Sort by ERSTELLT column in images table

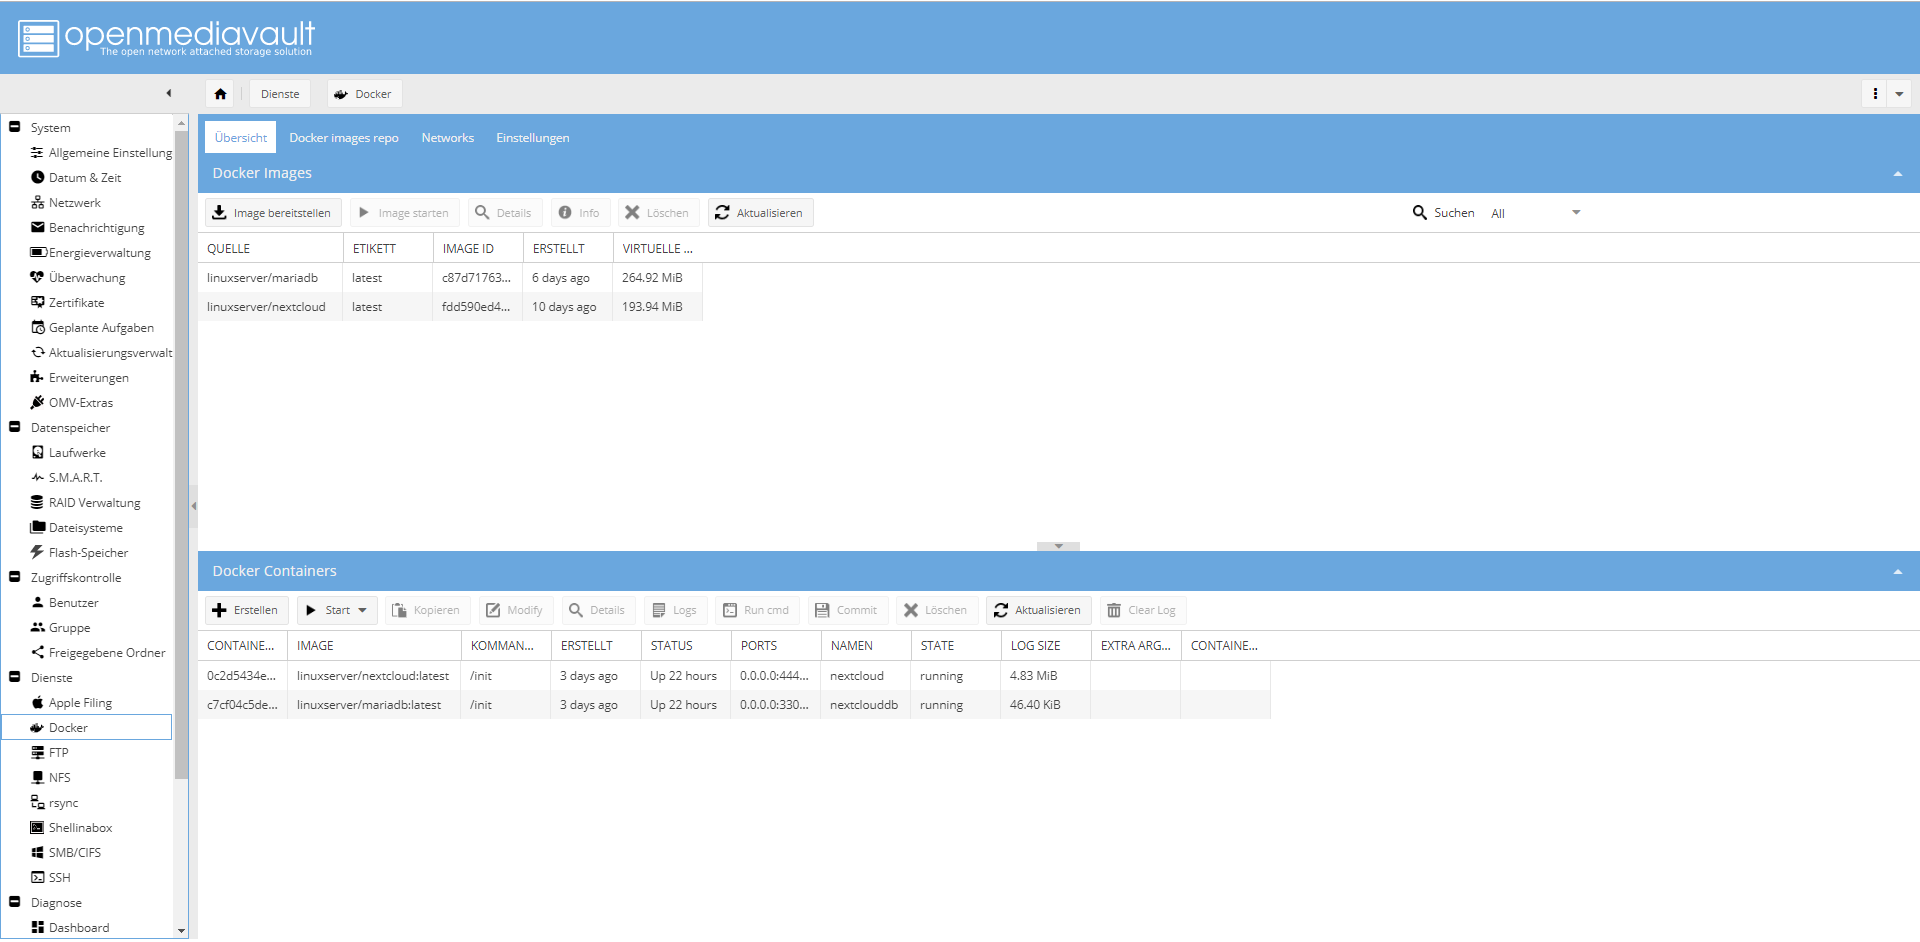[568, 248]
